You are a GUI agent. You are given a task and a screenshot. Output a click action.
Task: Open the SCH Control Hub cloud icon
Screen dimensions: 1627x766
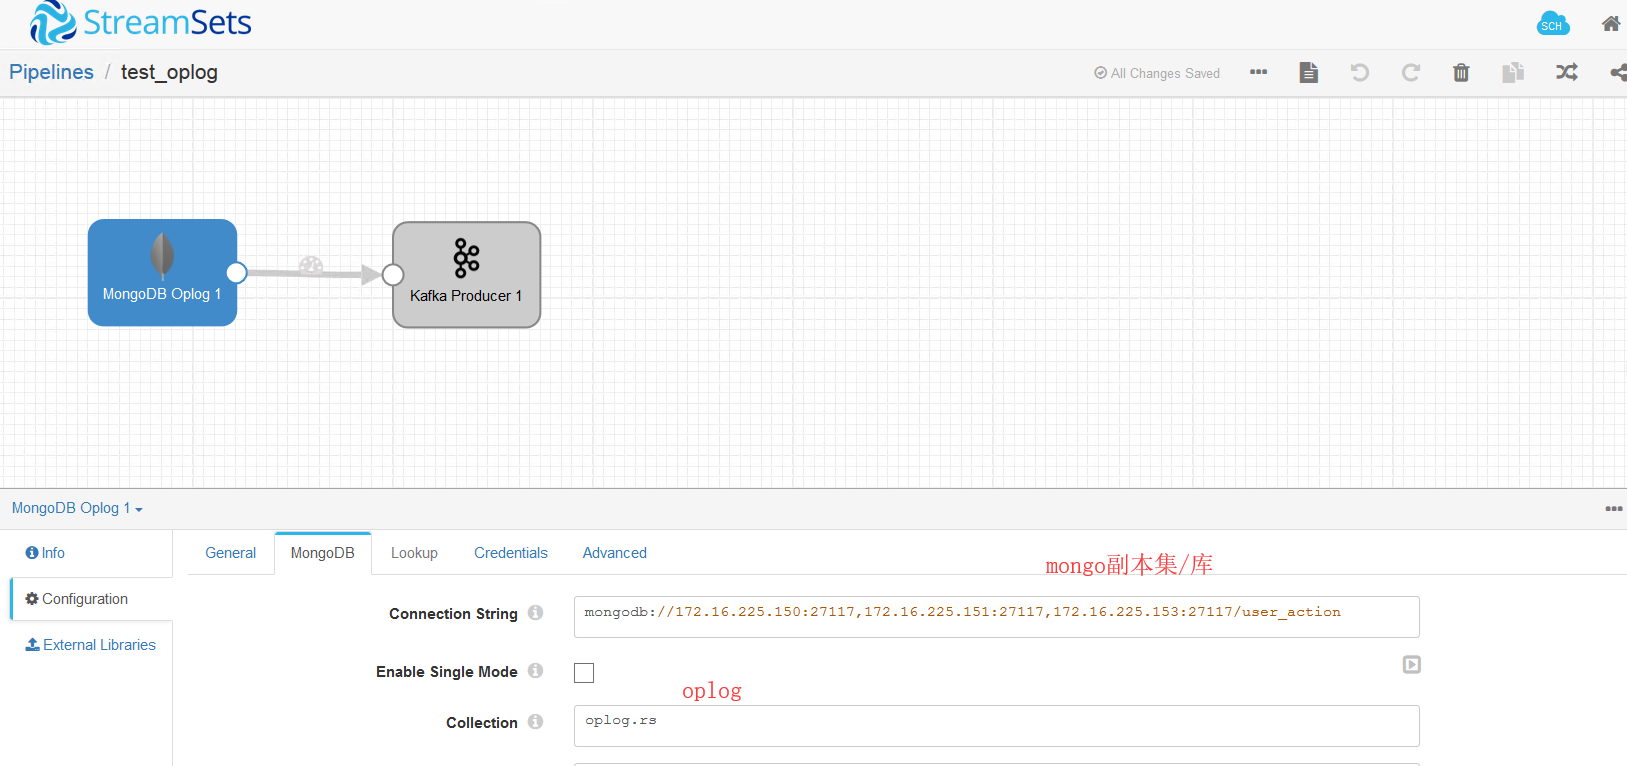[x=1552, y=24]
